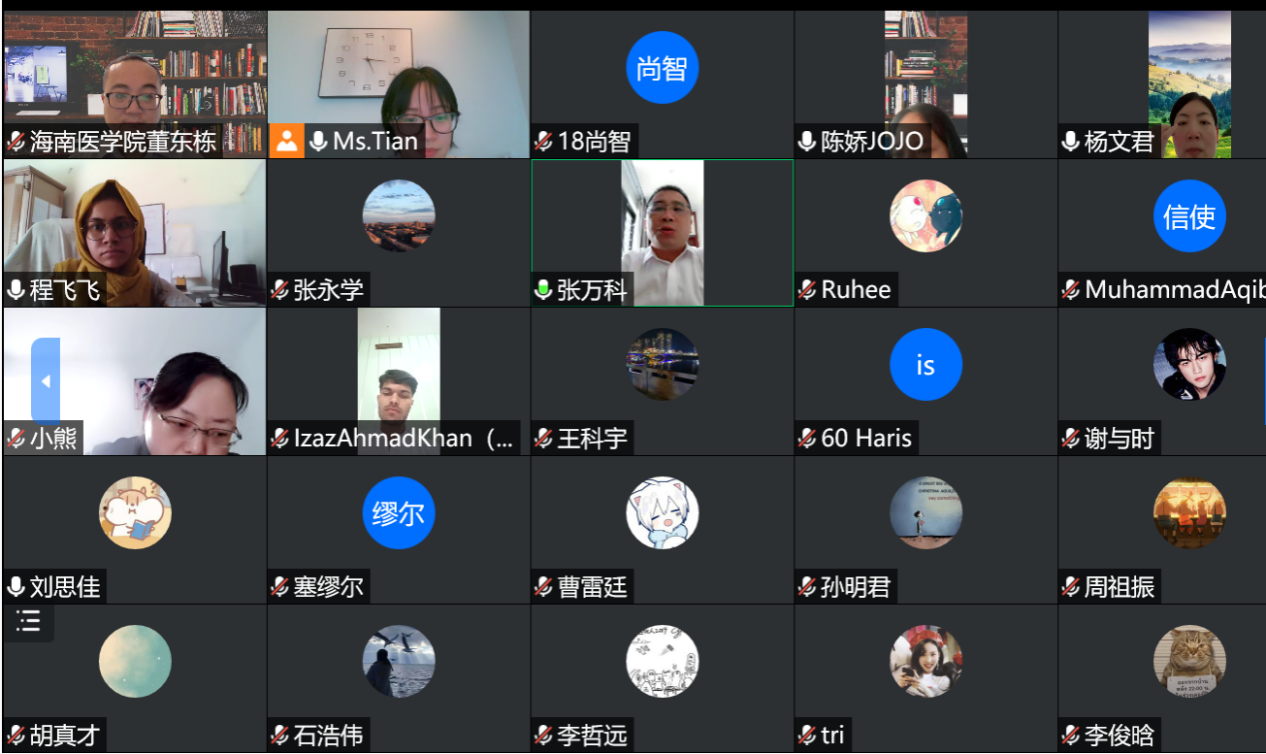This screenshot has height=754, width=1266.
Task: Expand the blue left-arrow side tab
Action: 45,381
